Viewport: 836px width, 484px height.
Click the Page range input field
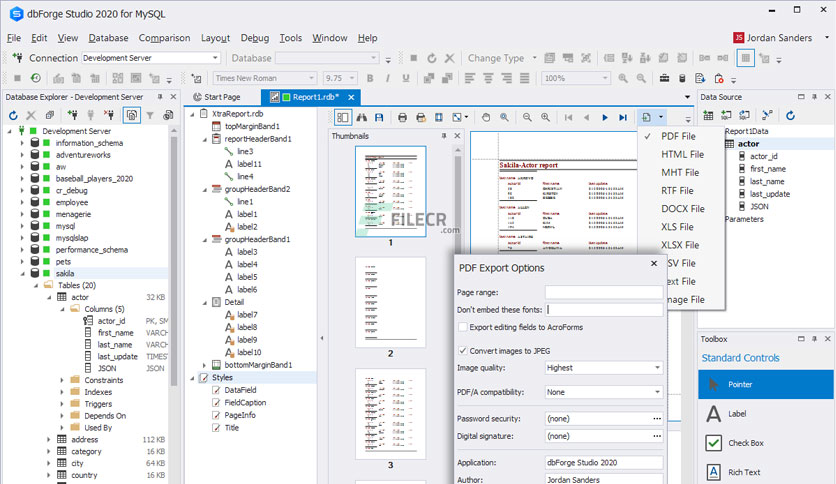pos(604,292)
